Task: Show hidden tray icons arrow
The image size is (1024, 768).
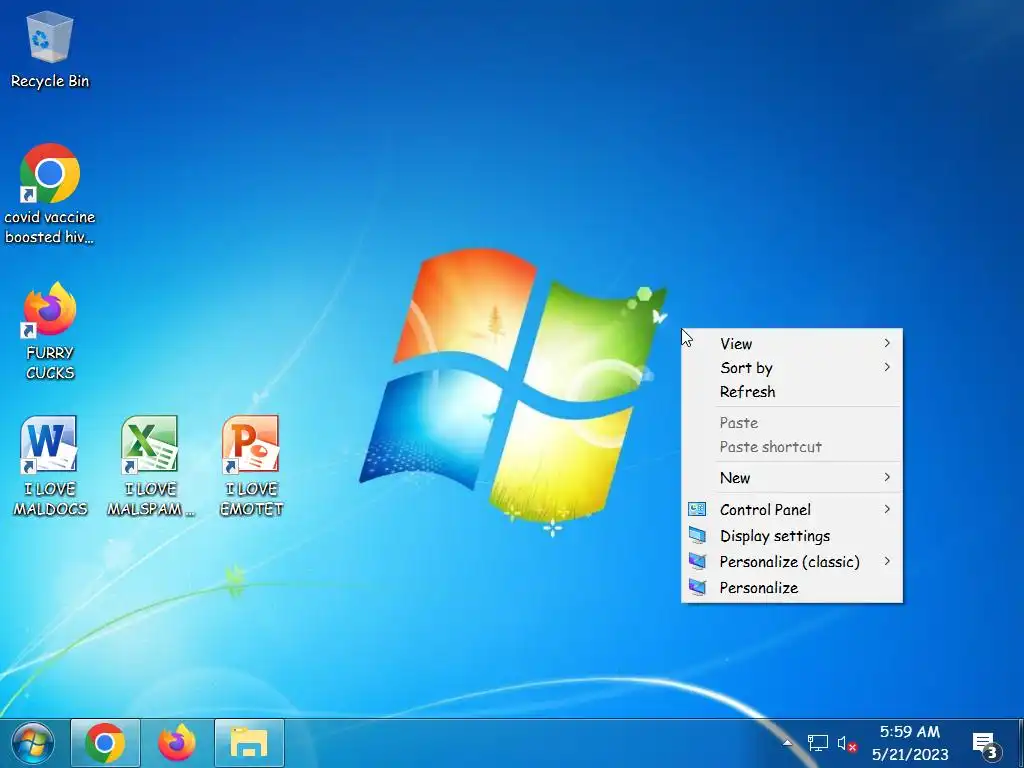Action: click(787, 743)
